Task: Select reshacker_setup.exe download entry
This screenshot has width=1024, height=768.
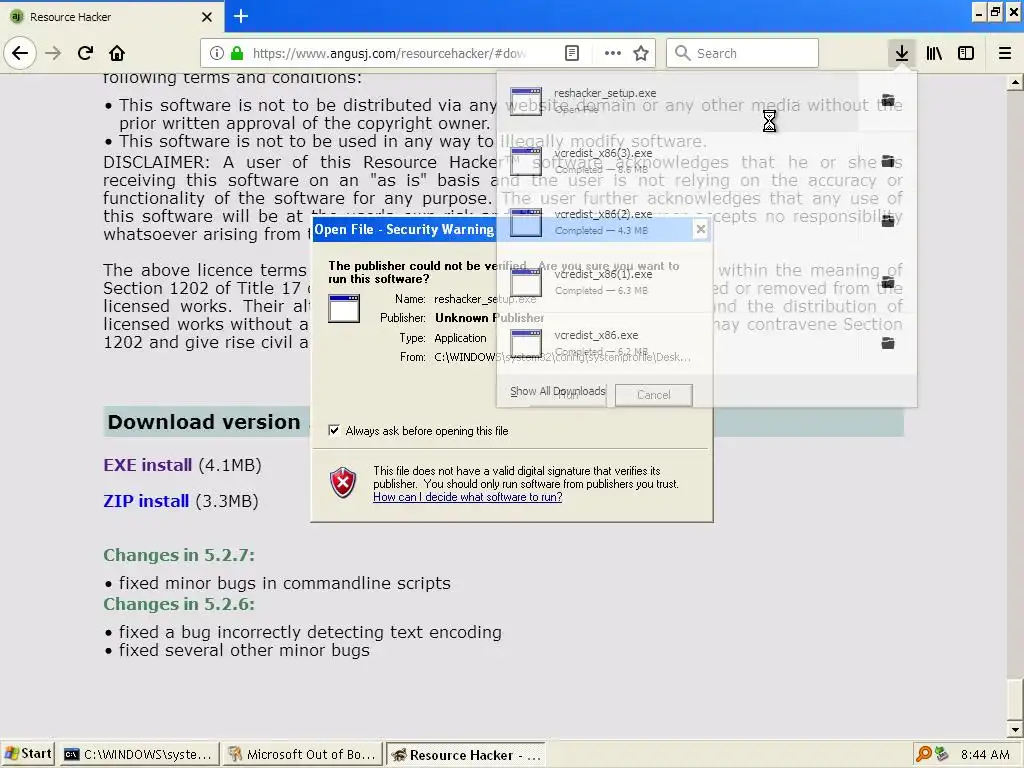Action: [677, 101]
